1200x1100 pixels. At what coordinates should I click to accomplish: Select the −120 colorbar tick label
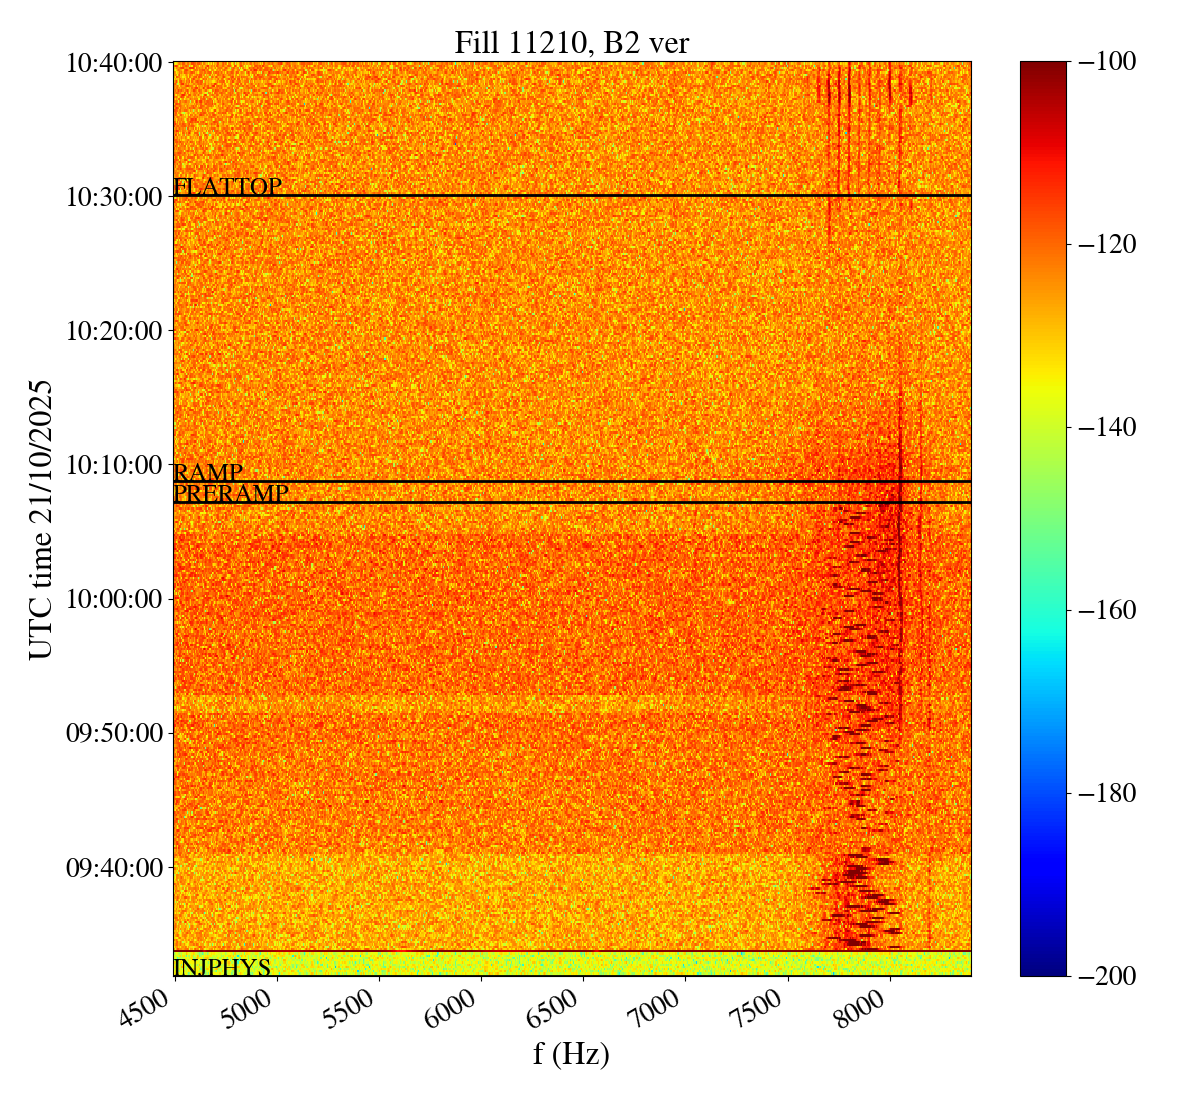click(x=1104, y=244)
